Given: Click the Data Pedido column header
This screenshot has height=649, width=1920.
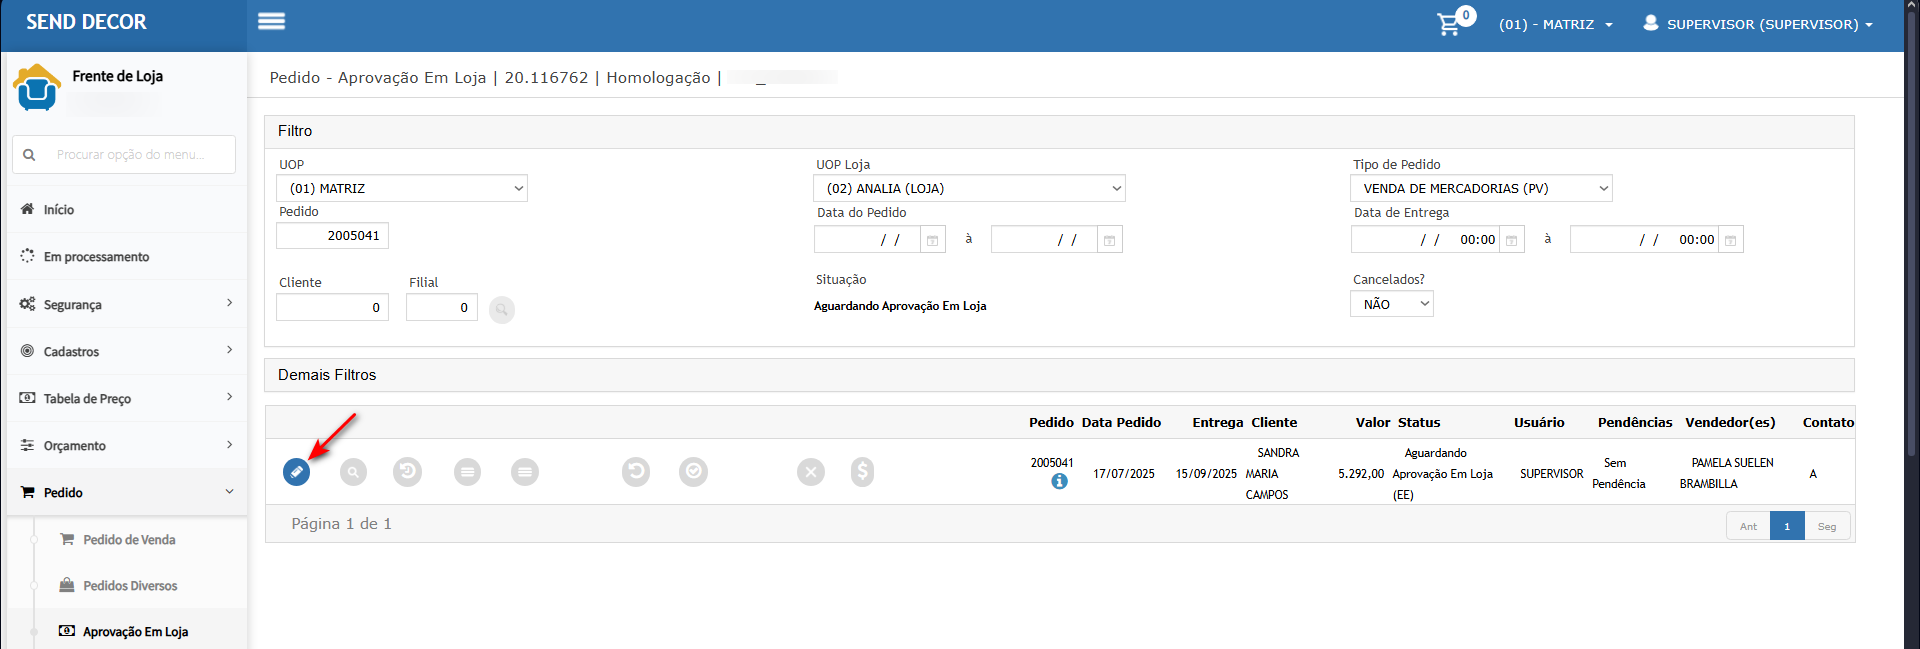Looking at the screenshot, I should 1121,422.
